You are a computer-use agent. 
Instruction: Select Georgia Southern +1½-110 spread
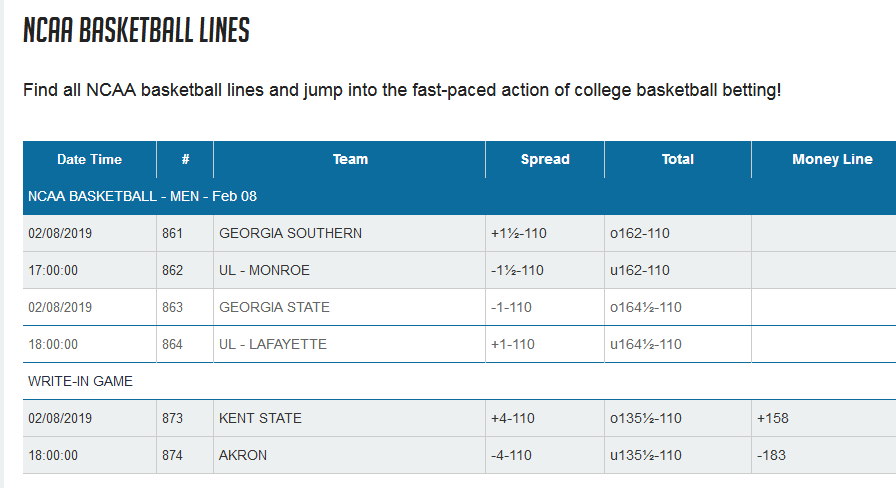click(x=517, y=233)
